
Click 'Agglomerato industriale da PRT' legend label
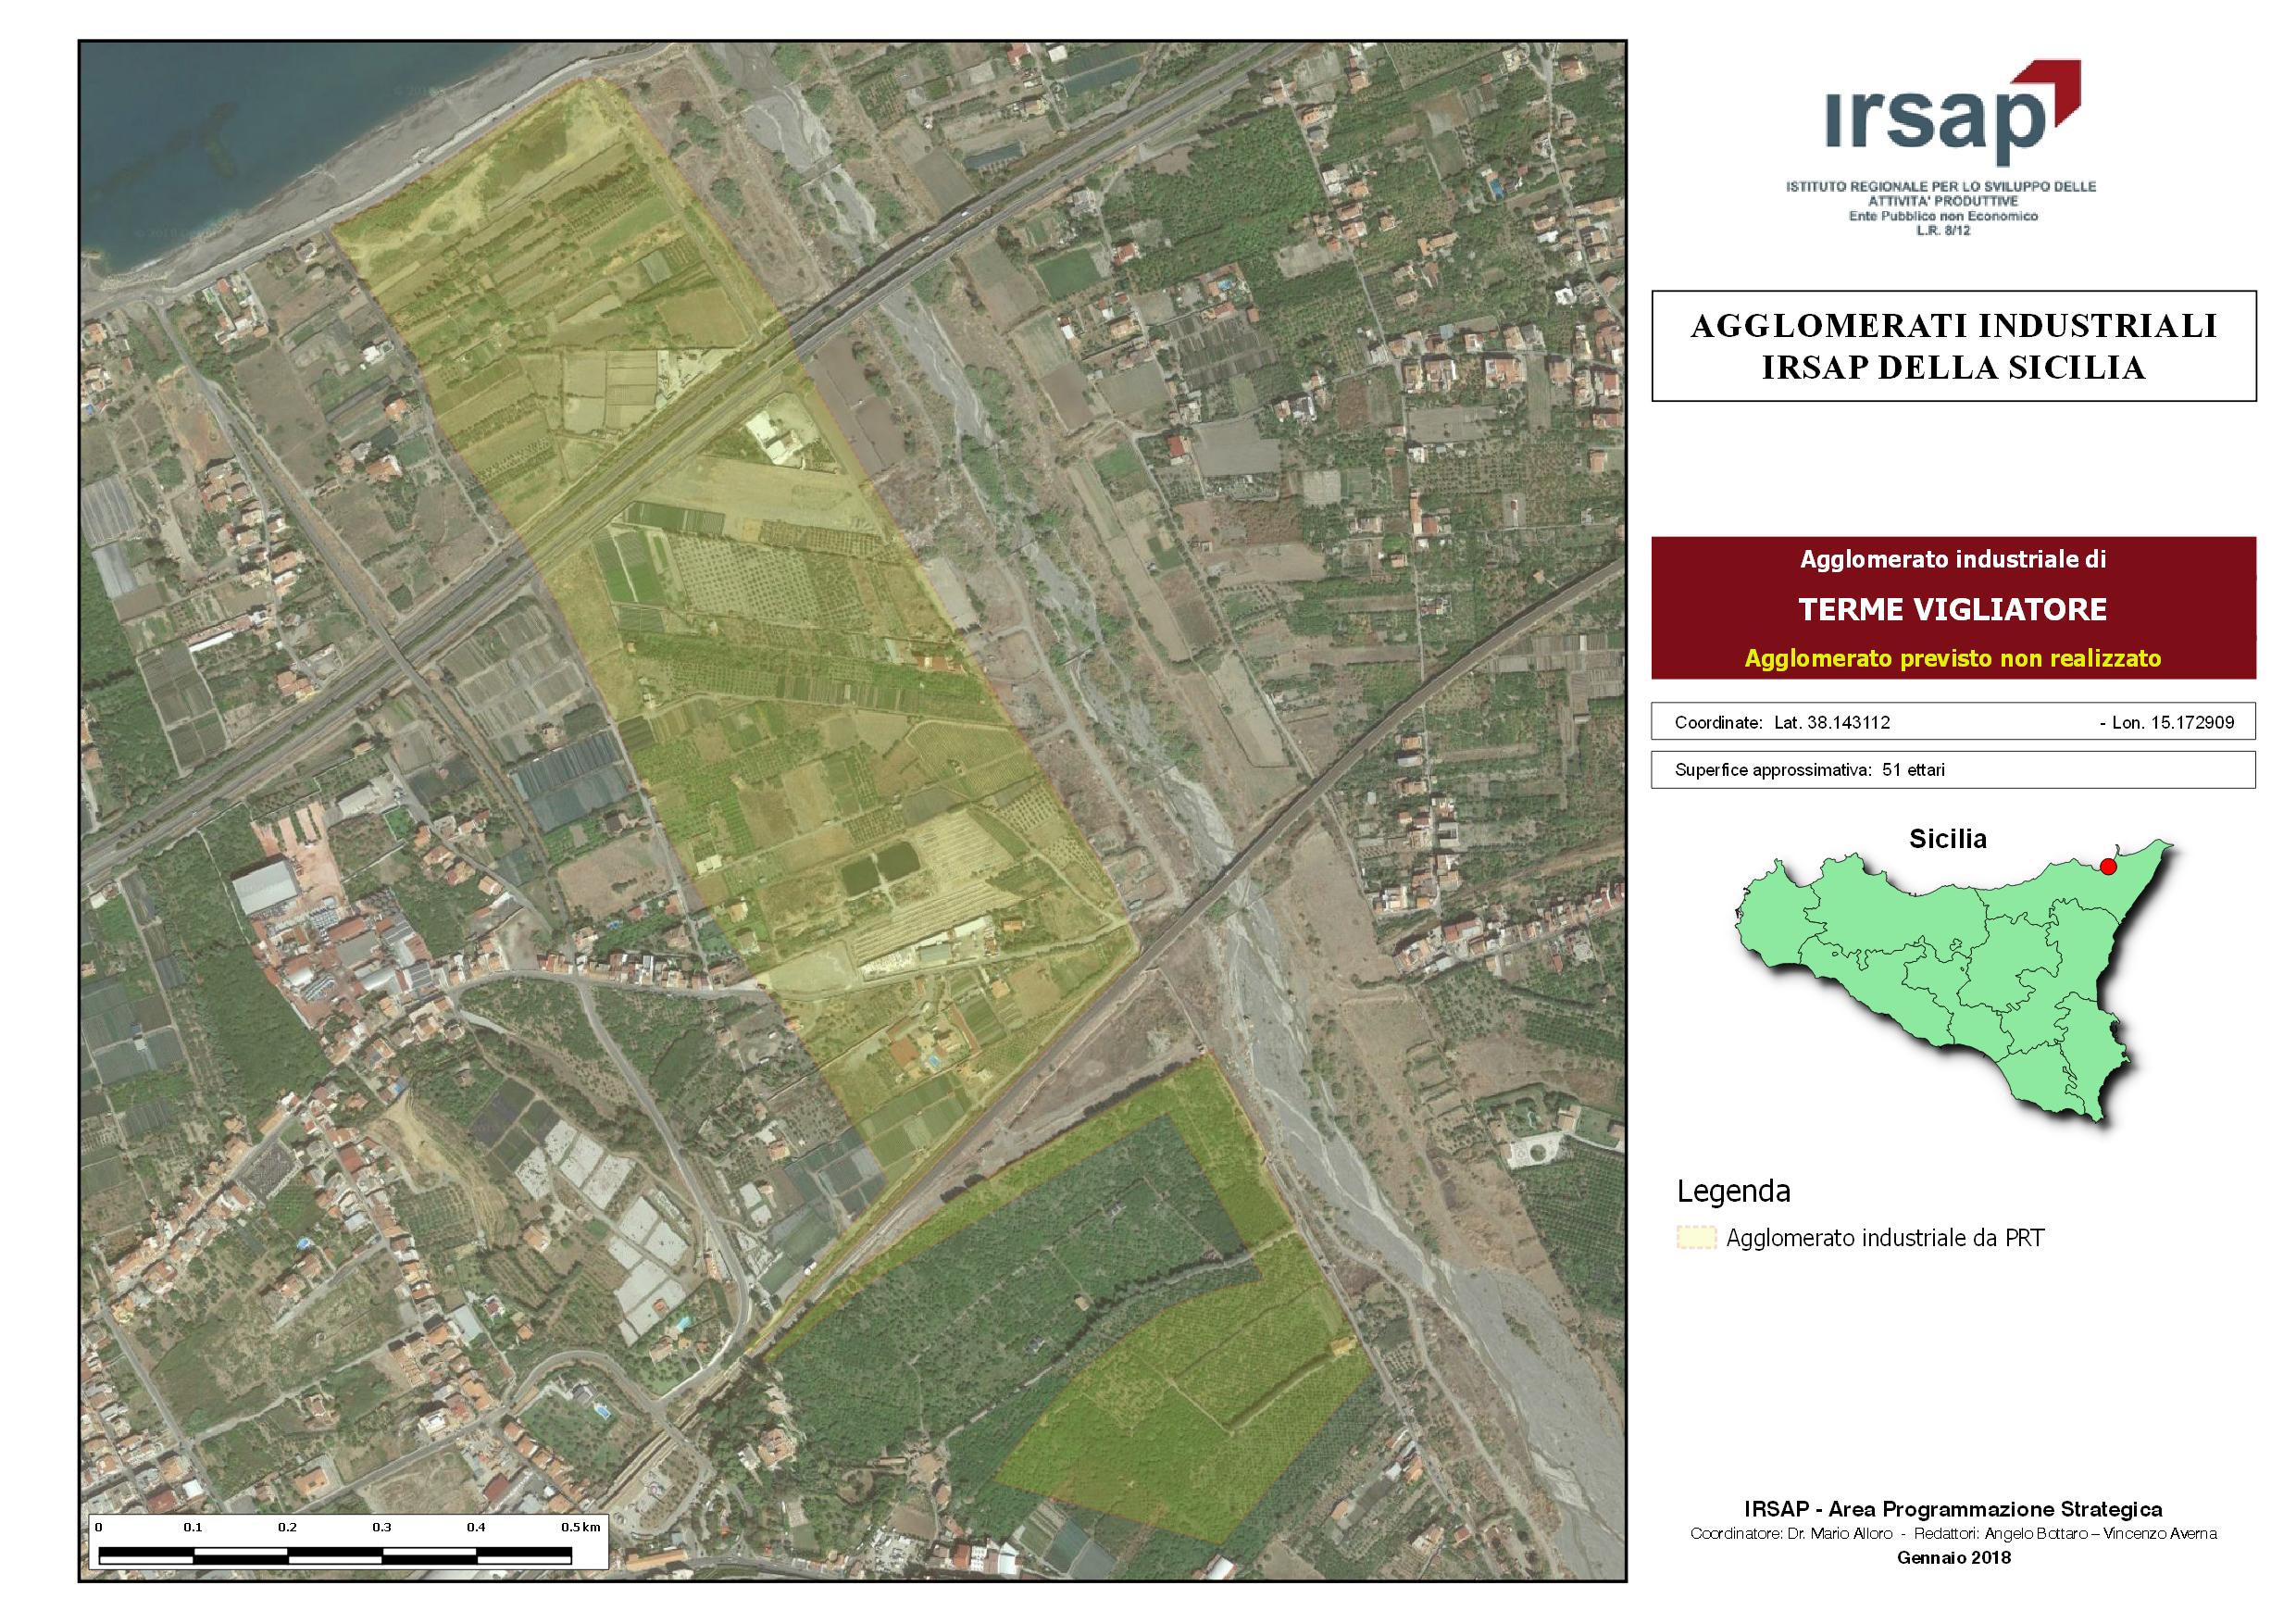coord(1885,1238)
